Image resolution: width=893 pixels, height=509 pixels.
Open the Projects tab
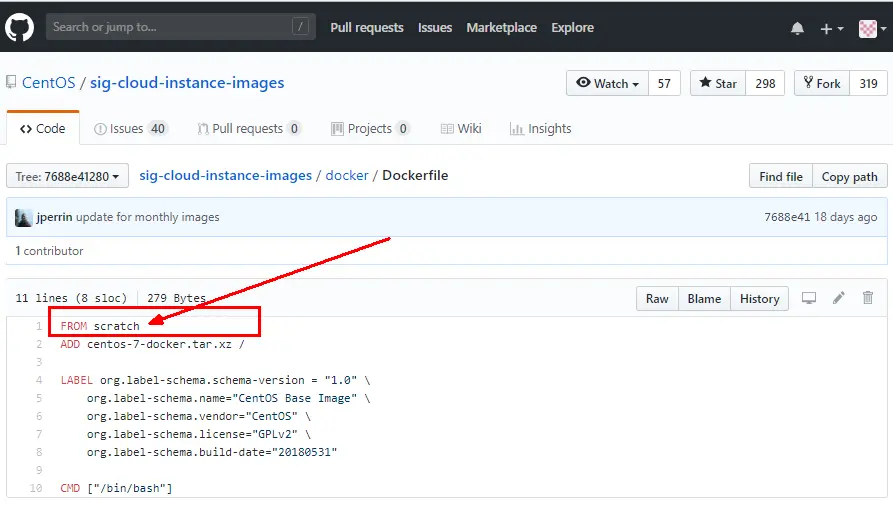370,129
